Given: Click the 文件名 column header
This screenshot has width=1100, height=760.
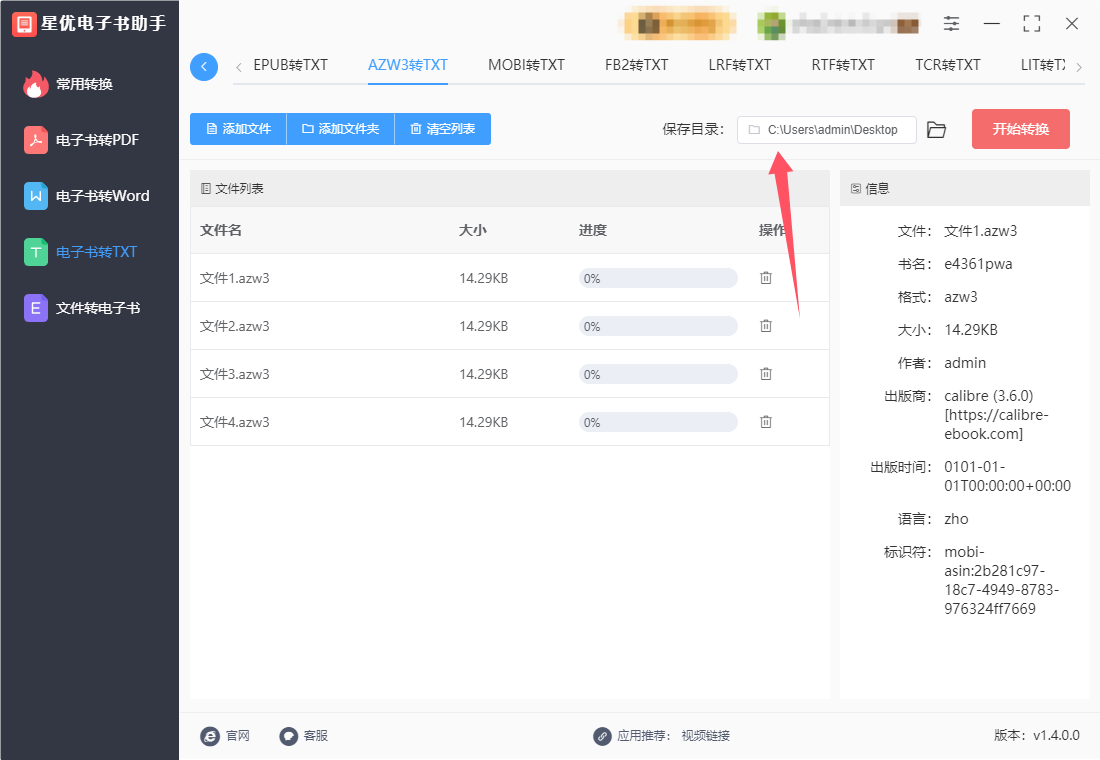Looking at the screenshot, I should coord(221,230).
